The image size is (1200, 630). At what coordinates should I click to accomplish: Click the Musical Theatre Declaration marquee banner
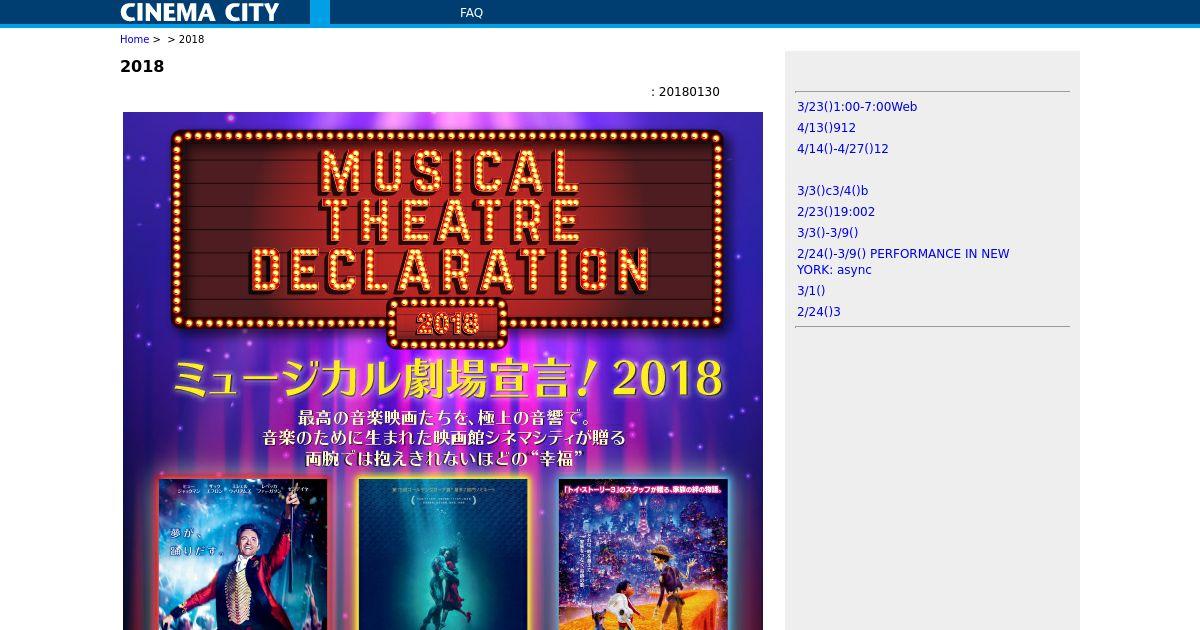(447, 238)
